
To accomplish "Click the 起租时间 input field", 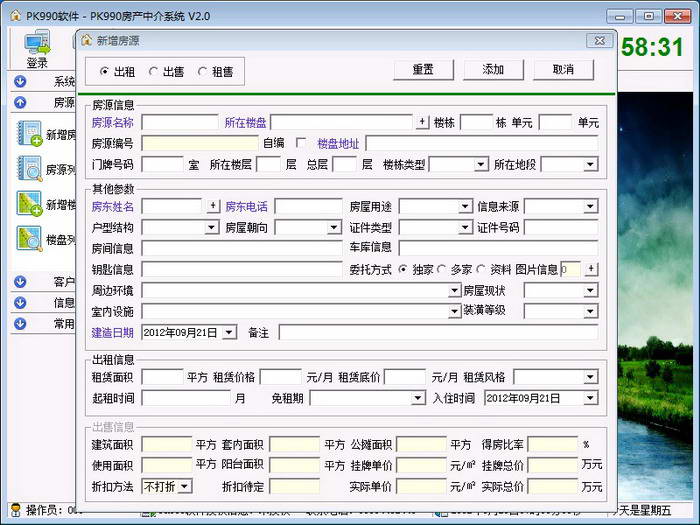I will [186, 398].
